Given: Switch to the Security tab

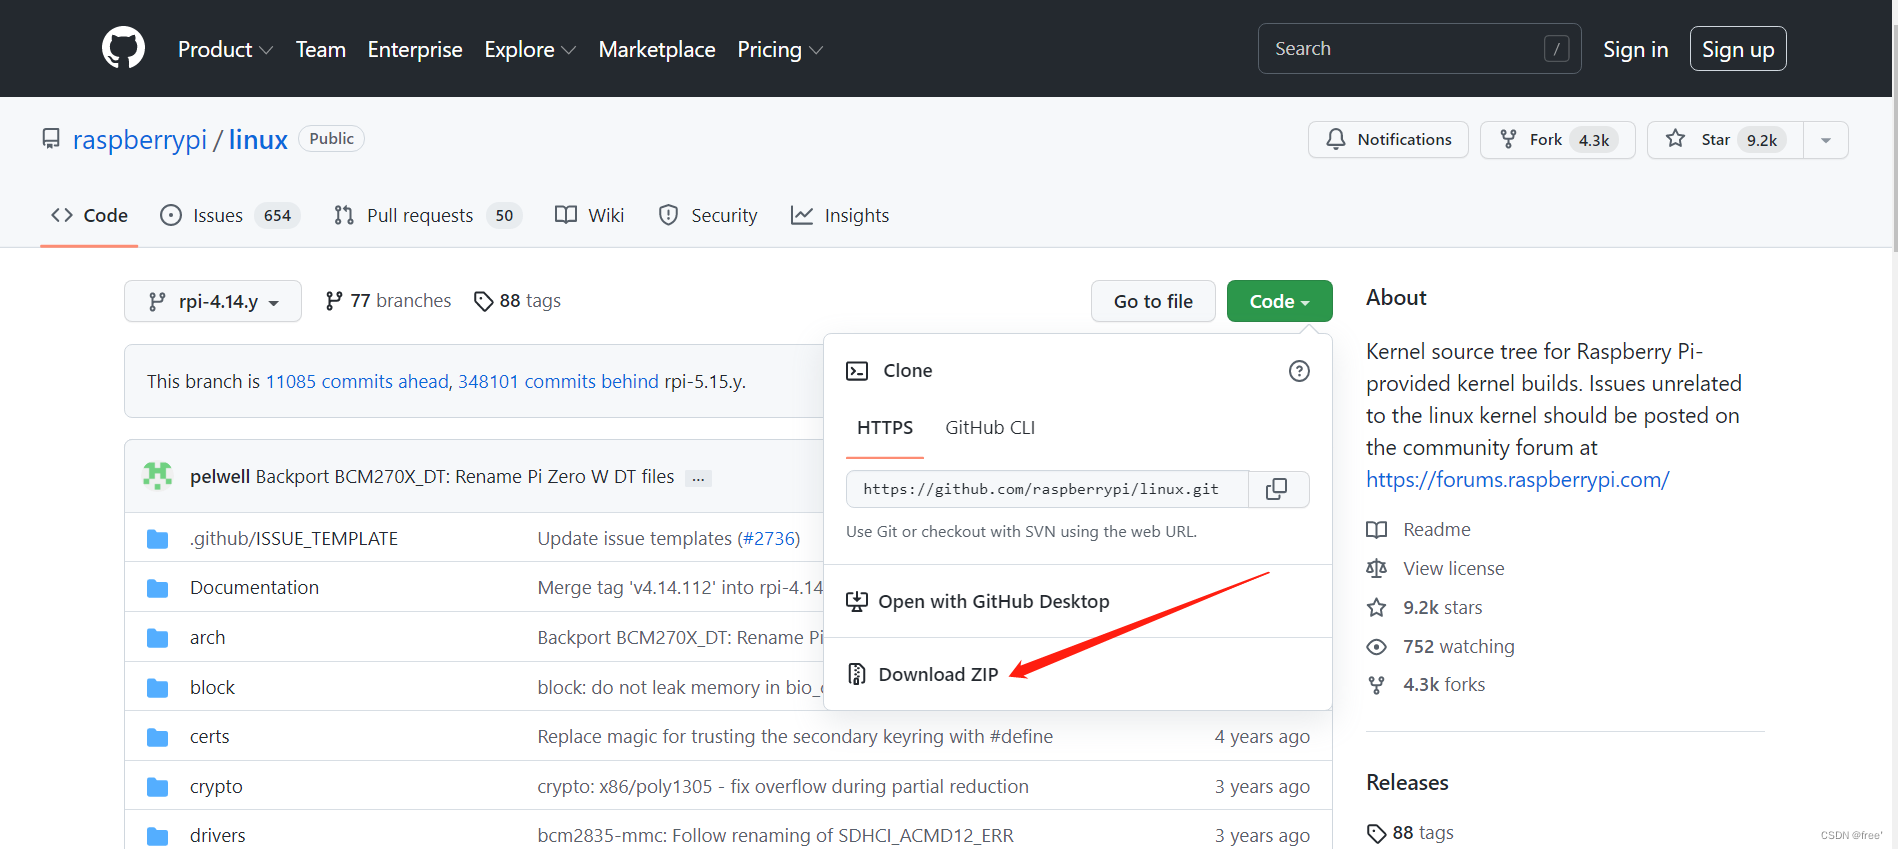Looking at the screenshot, I should [708, 215].
